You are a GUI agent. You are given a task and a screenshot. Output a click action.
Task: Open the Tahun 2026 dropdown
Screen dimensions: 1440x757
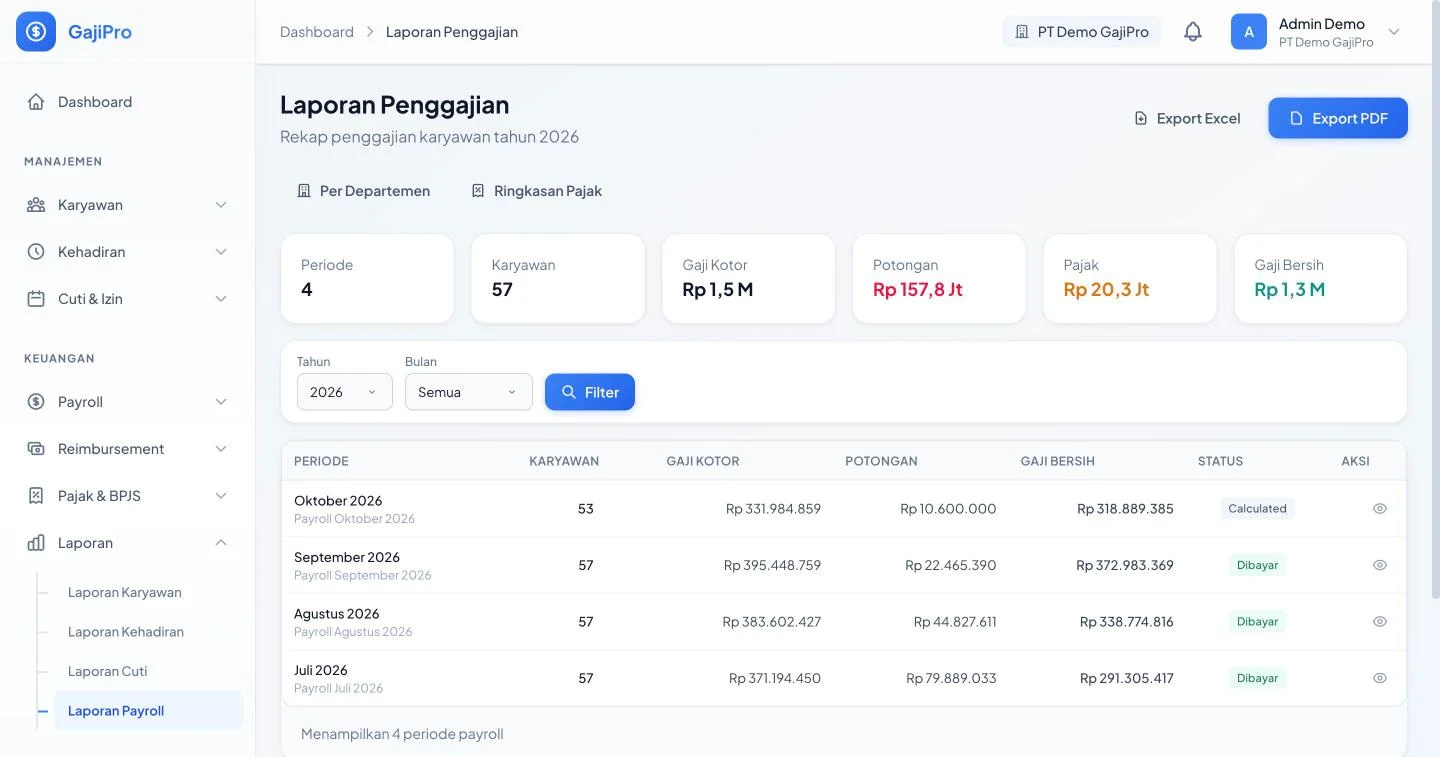[345, 392]
